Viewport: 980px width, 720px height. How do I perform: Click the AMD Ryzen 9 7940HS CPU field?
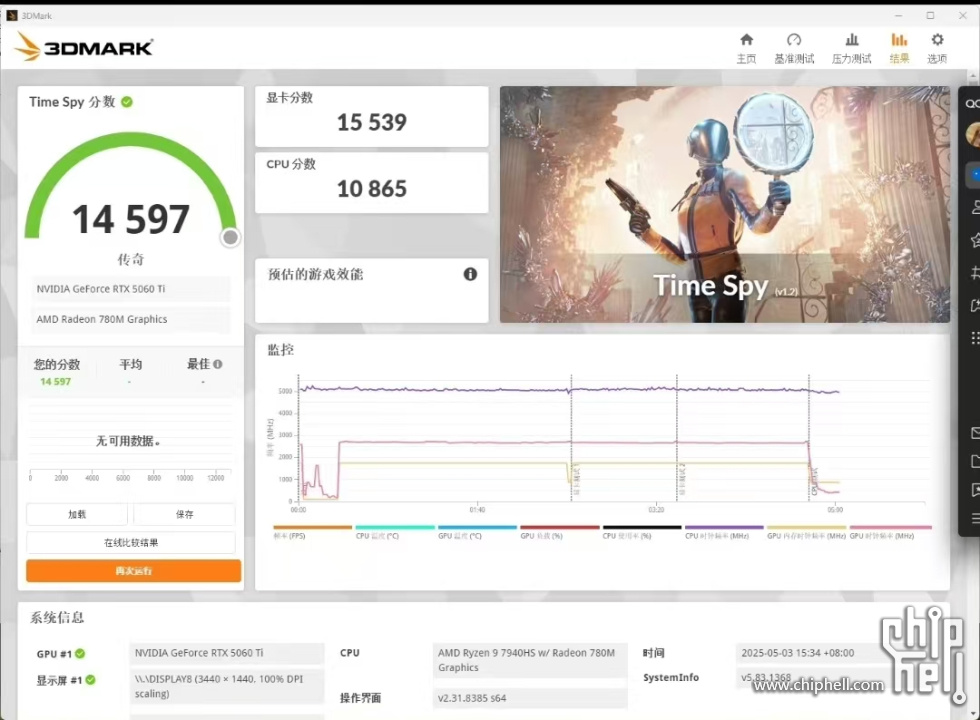[529, 660]
